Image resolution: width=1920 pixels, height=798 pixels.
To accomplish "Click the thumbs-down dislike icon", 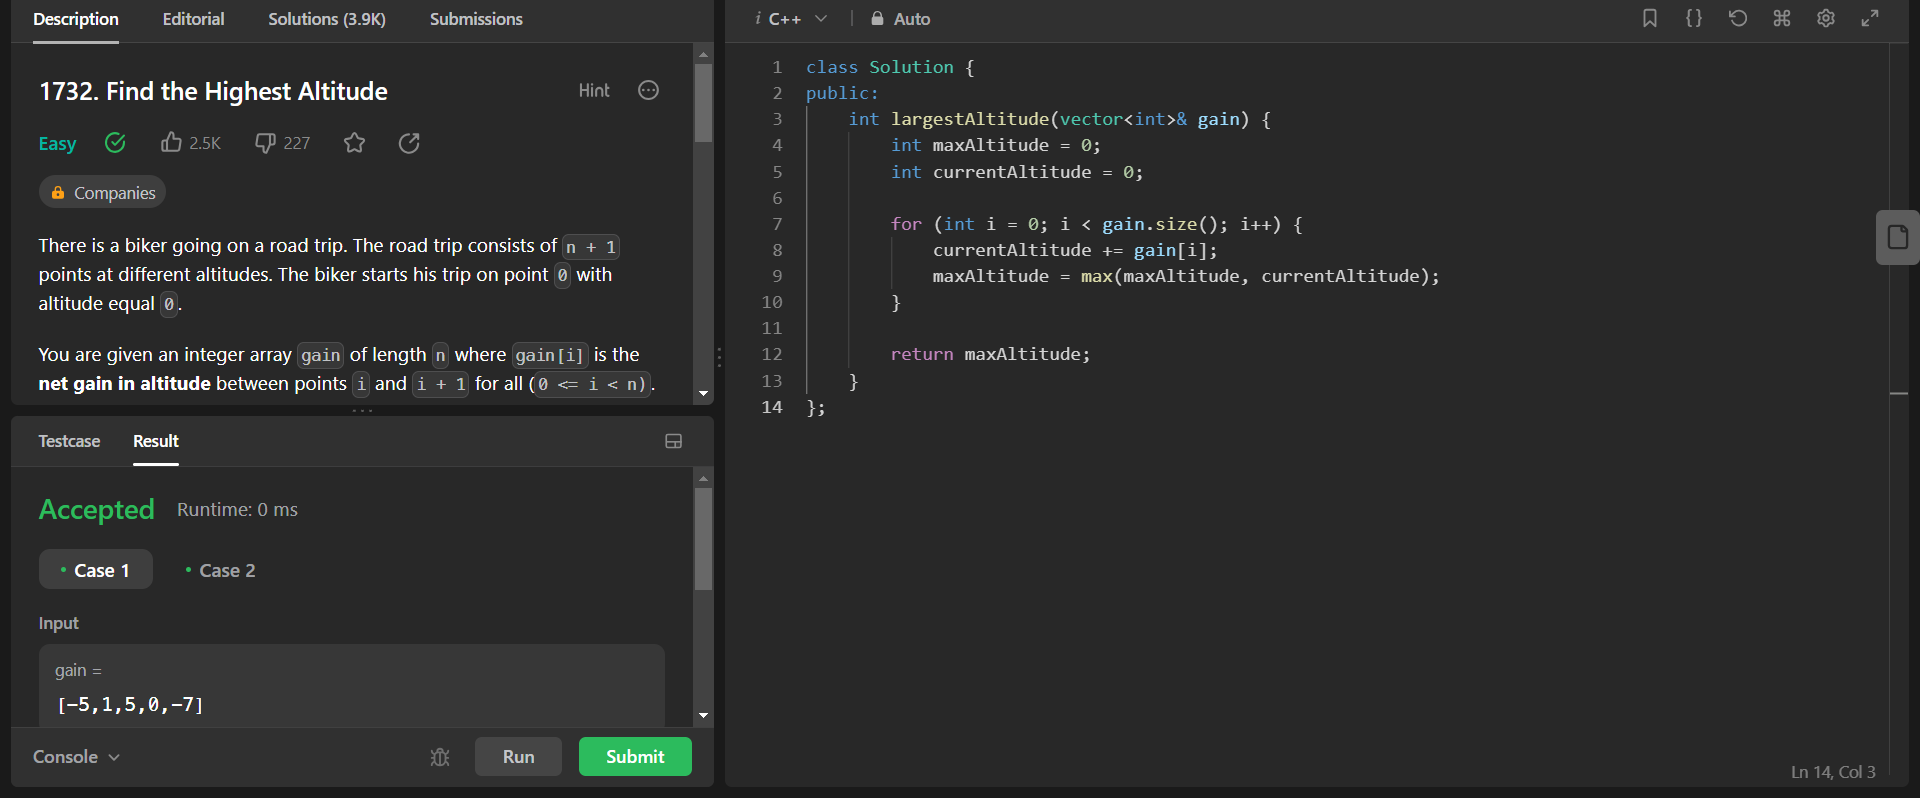I will (x=265, y=143).
